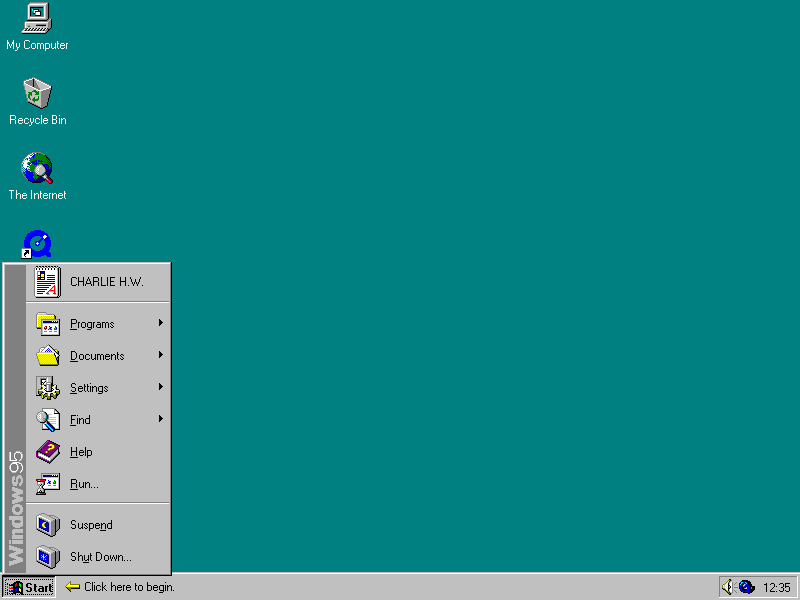
Task: Choose Shut Down... in the Start menu
Action: (98, 557)
